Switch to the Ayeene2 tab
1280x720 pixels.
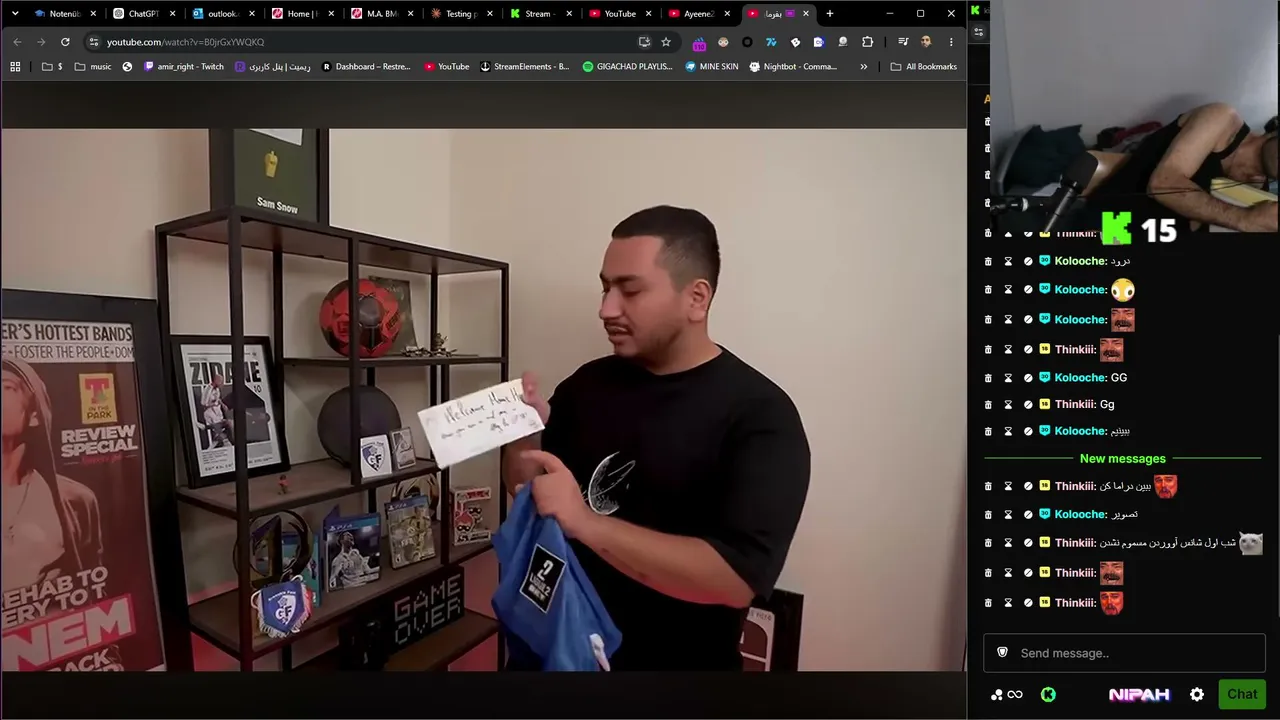click(x=700, y=14)
